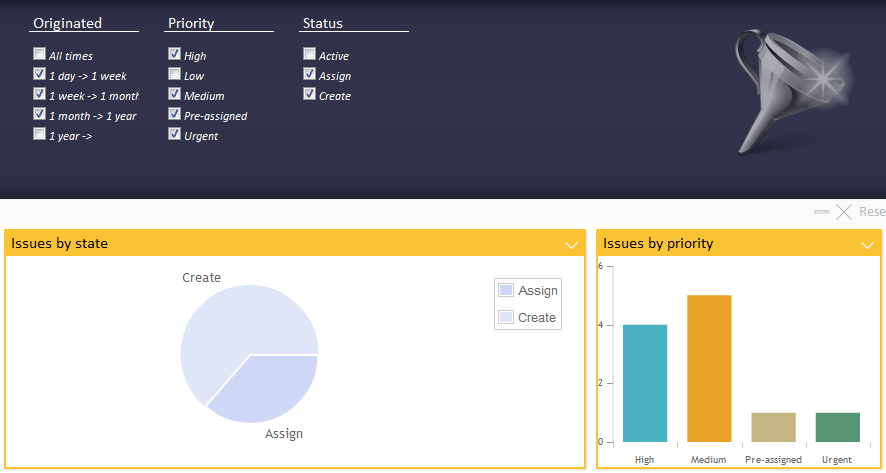Click the X icon beside Reset
The height and width of the screenshot is (473, 886).
click(x=844, y=212)
